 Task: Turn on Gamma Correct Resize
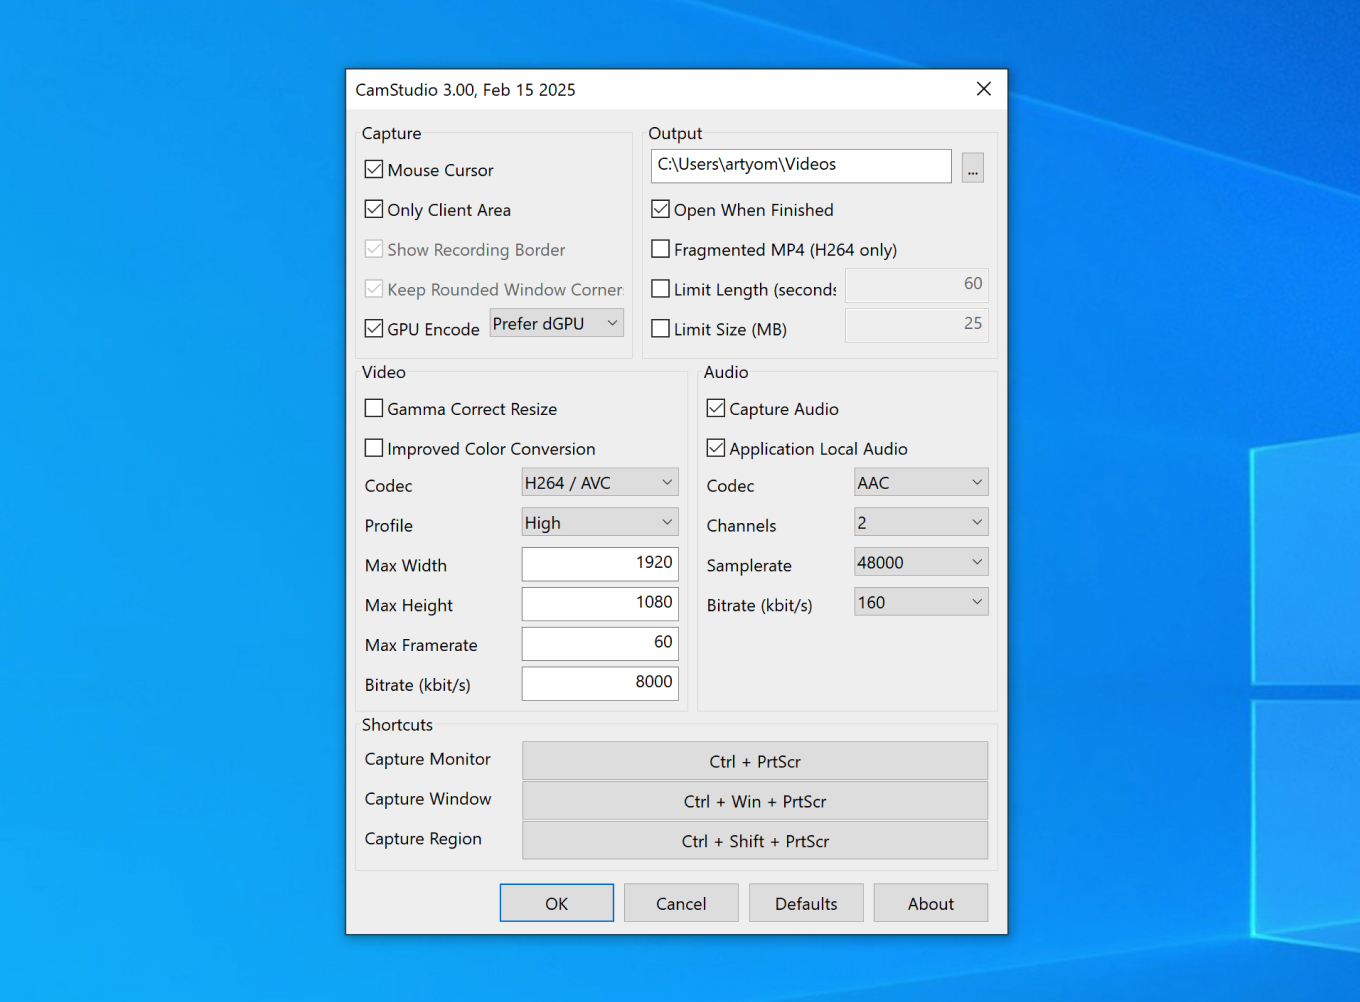(374, 409)
